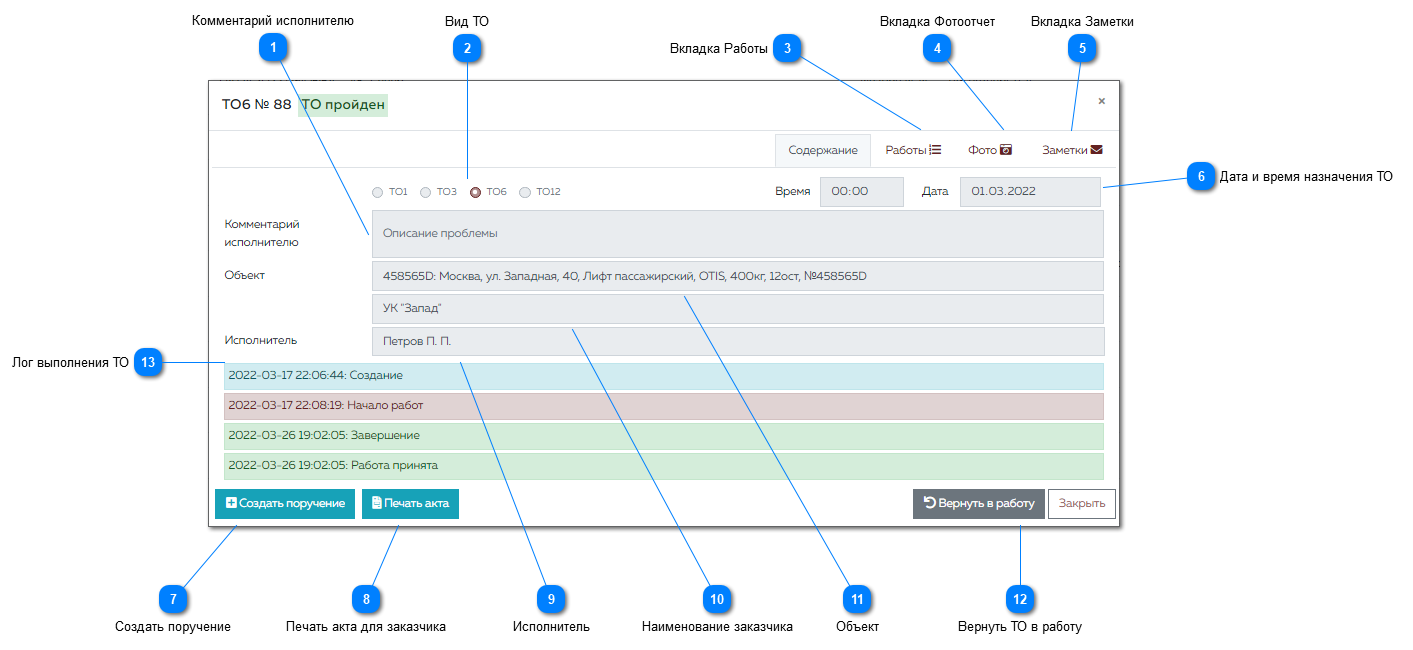Click the "Объект" field label inside the dialog

click(245, 275)
